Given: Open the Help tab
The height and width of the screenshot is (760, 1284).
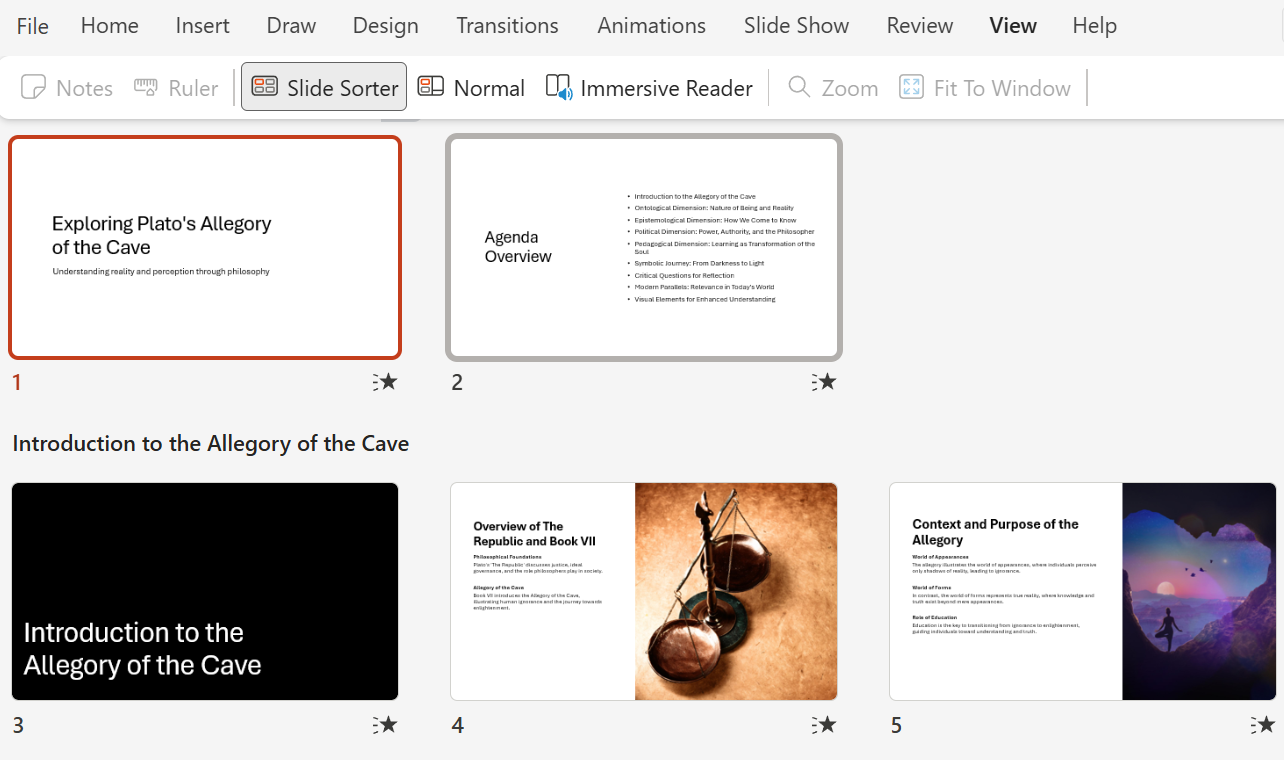Looking at the screenshot, I should [x=1094, y=26].
